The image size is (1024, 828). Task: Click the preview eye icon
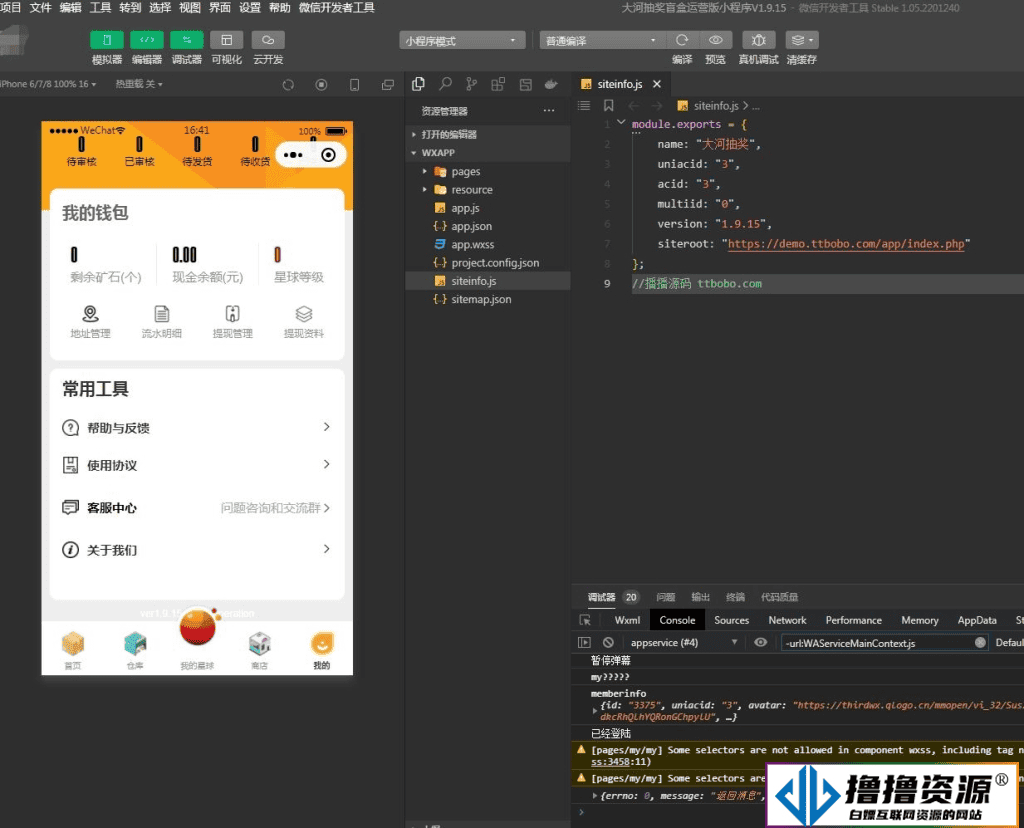(716, 40)
